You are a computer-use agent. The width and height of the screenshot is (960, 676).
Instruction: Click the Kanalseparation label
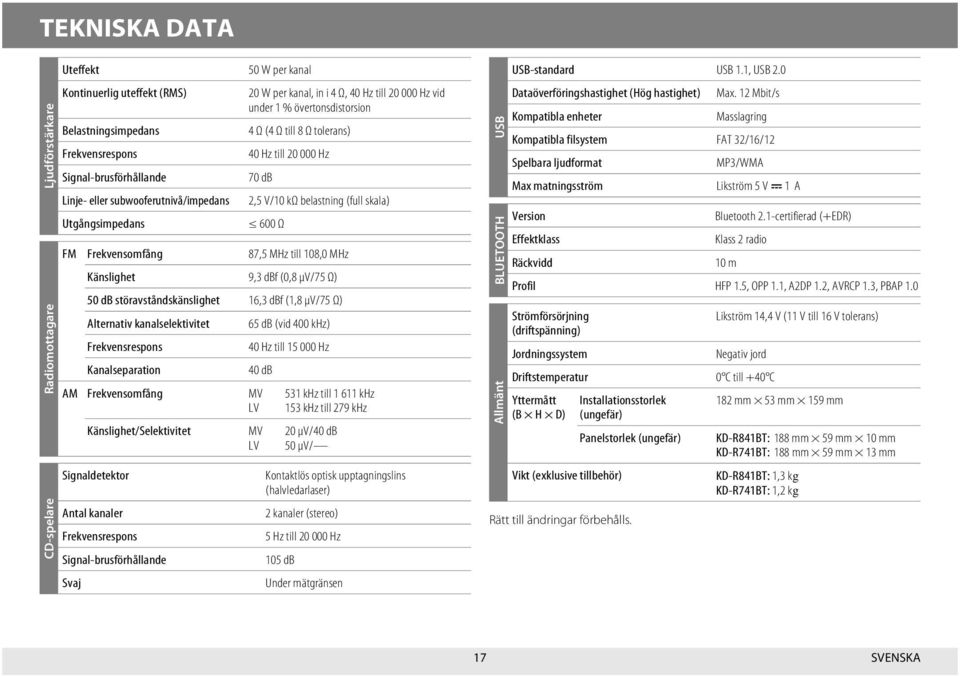click(124, 370)
